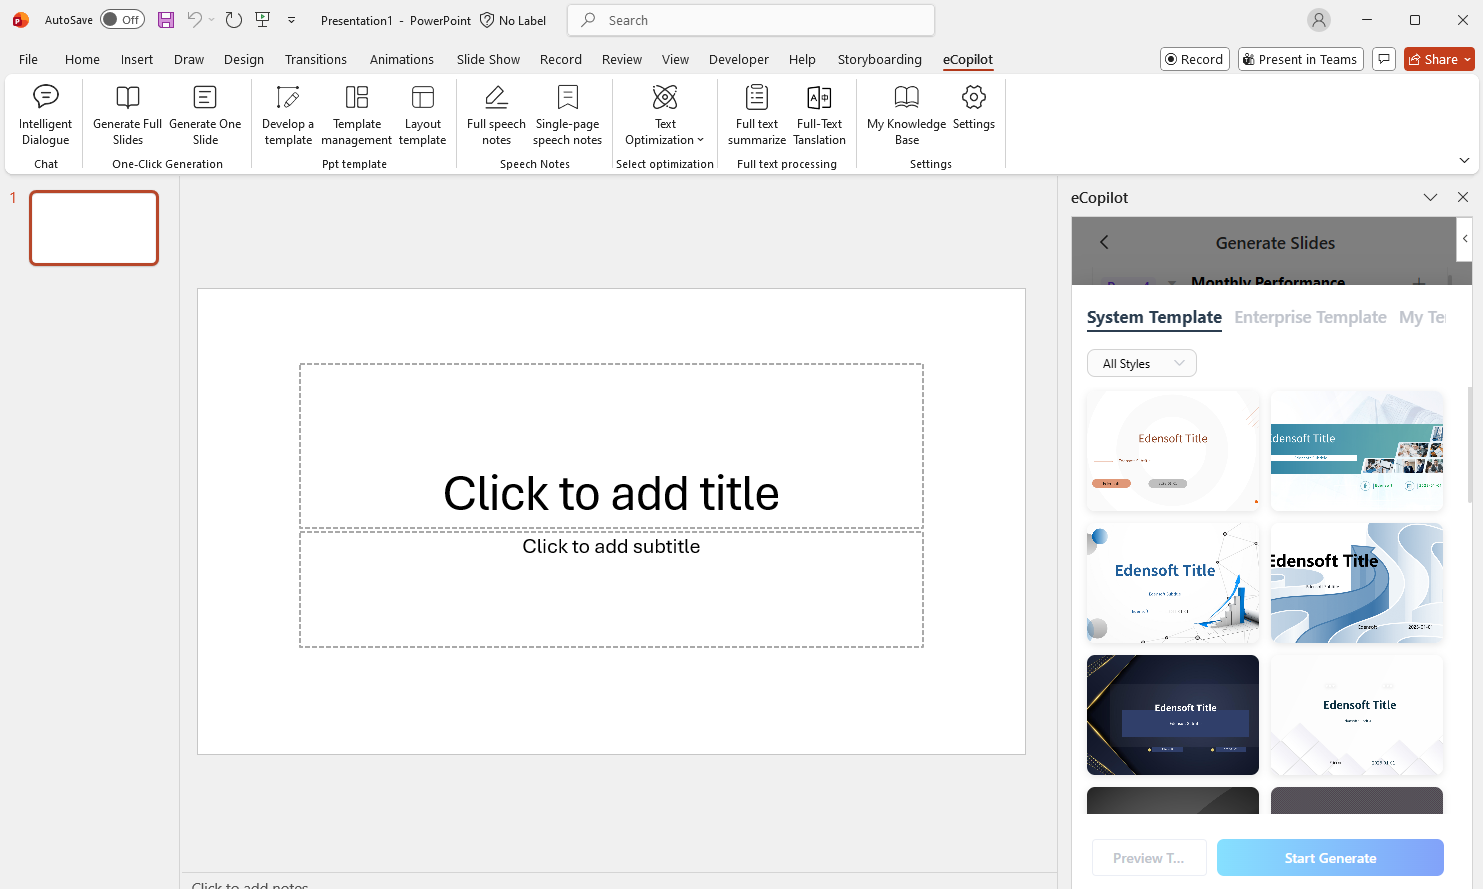Click the Start Generate button
The height and width of the screenshot is (889, 1483).
pyautogui.click(x=1330, y=858)
